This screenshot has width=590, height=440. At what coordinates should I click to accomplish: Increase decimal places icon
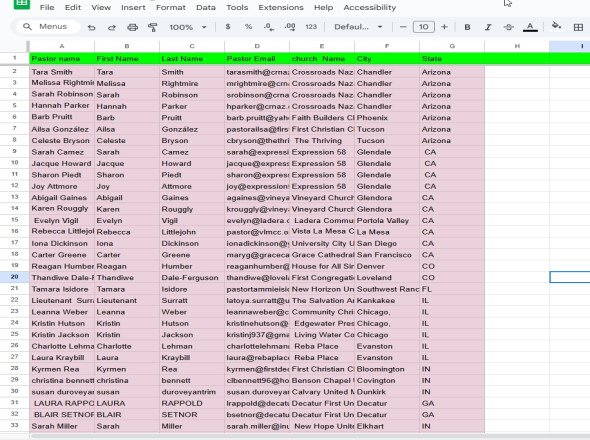290,27
